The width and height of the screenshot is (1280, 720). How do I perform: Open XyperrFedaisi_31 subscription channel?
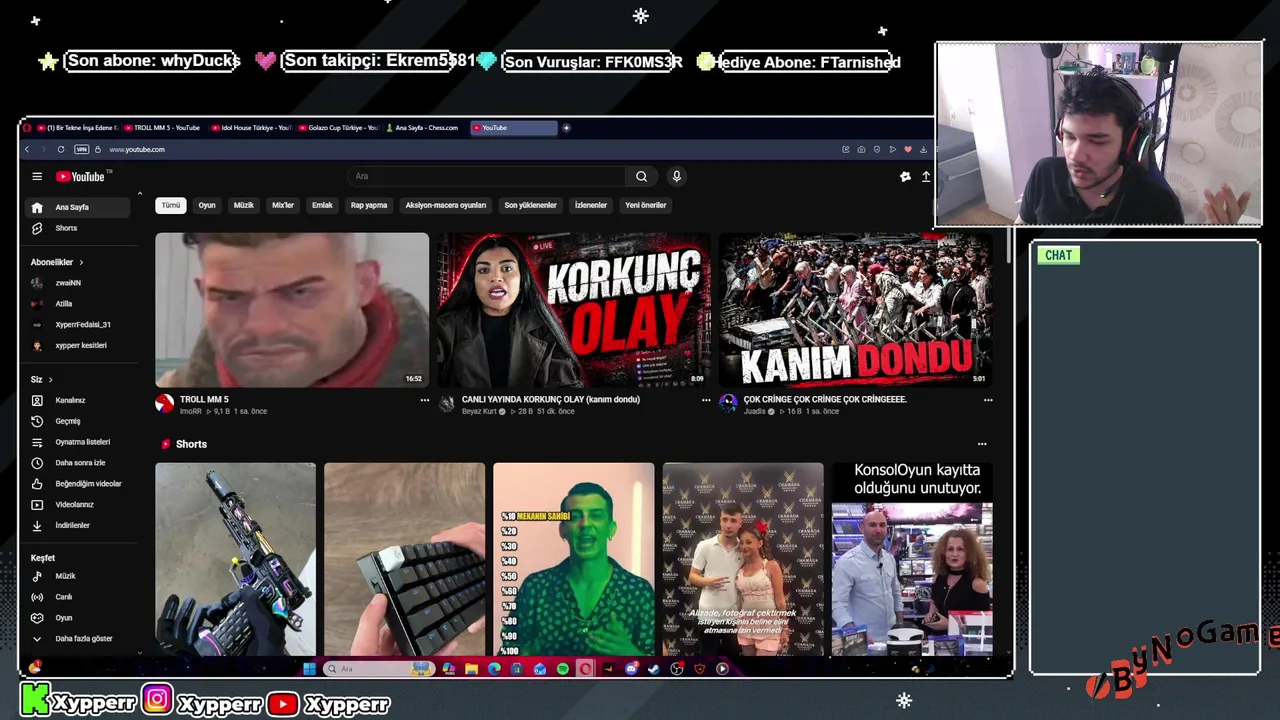pos(77,325)
